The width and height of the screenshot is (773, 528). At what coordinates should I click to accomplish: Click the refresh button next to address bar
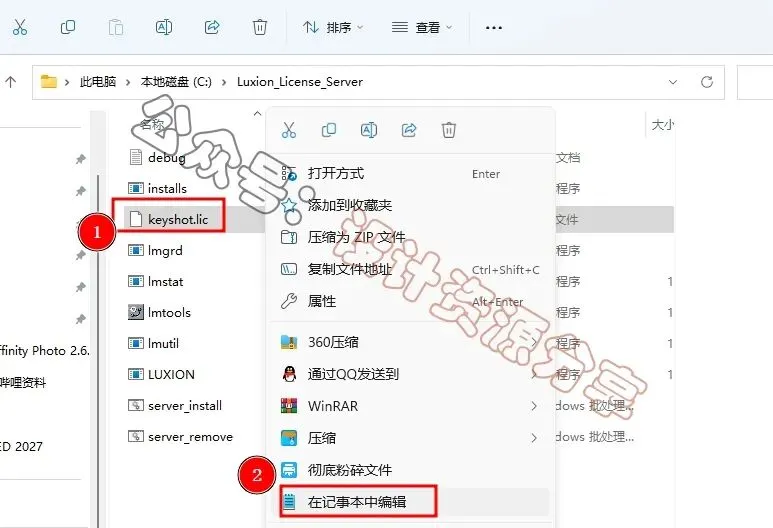707,82
